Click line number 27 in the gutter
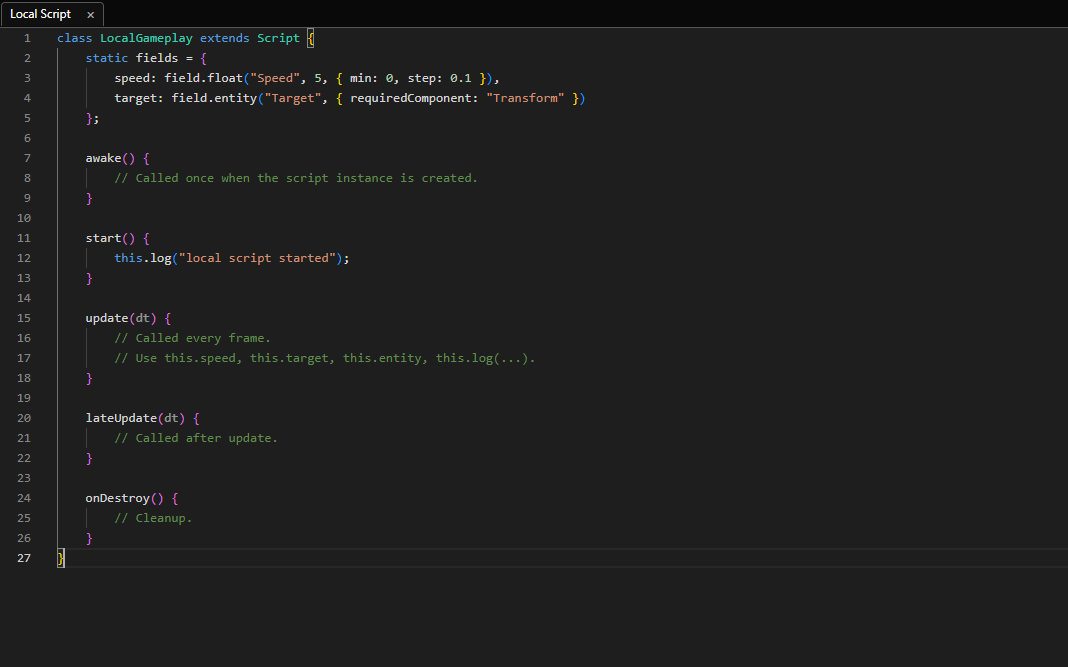Viewport: 1068px width, 667px height. [x=24, y=558]
